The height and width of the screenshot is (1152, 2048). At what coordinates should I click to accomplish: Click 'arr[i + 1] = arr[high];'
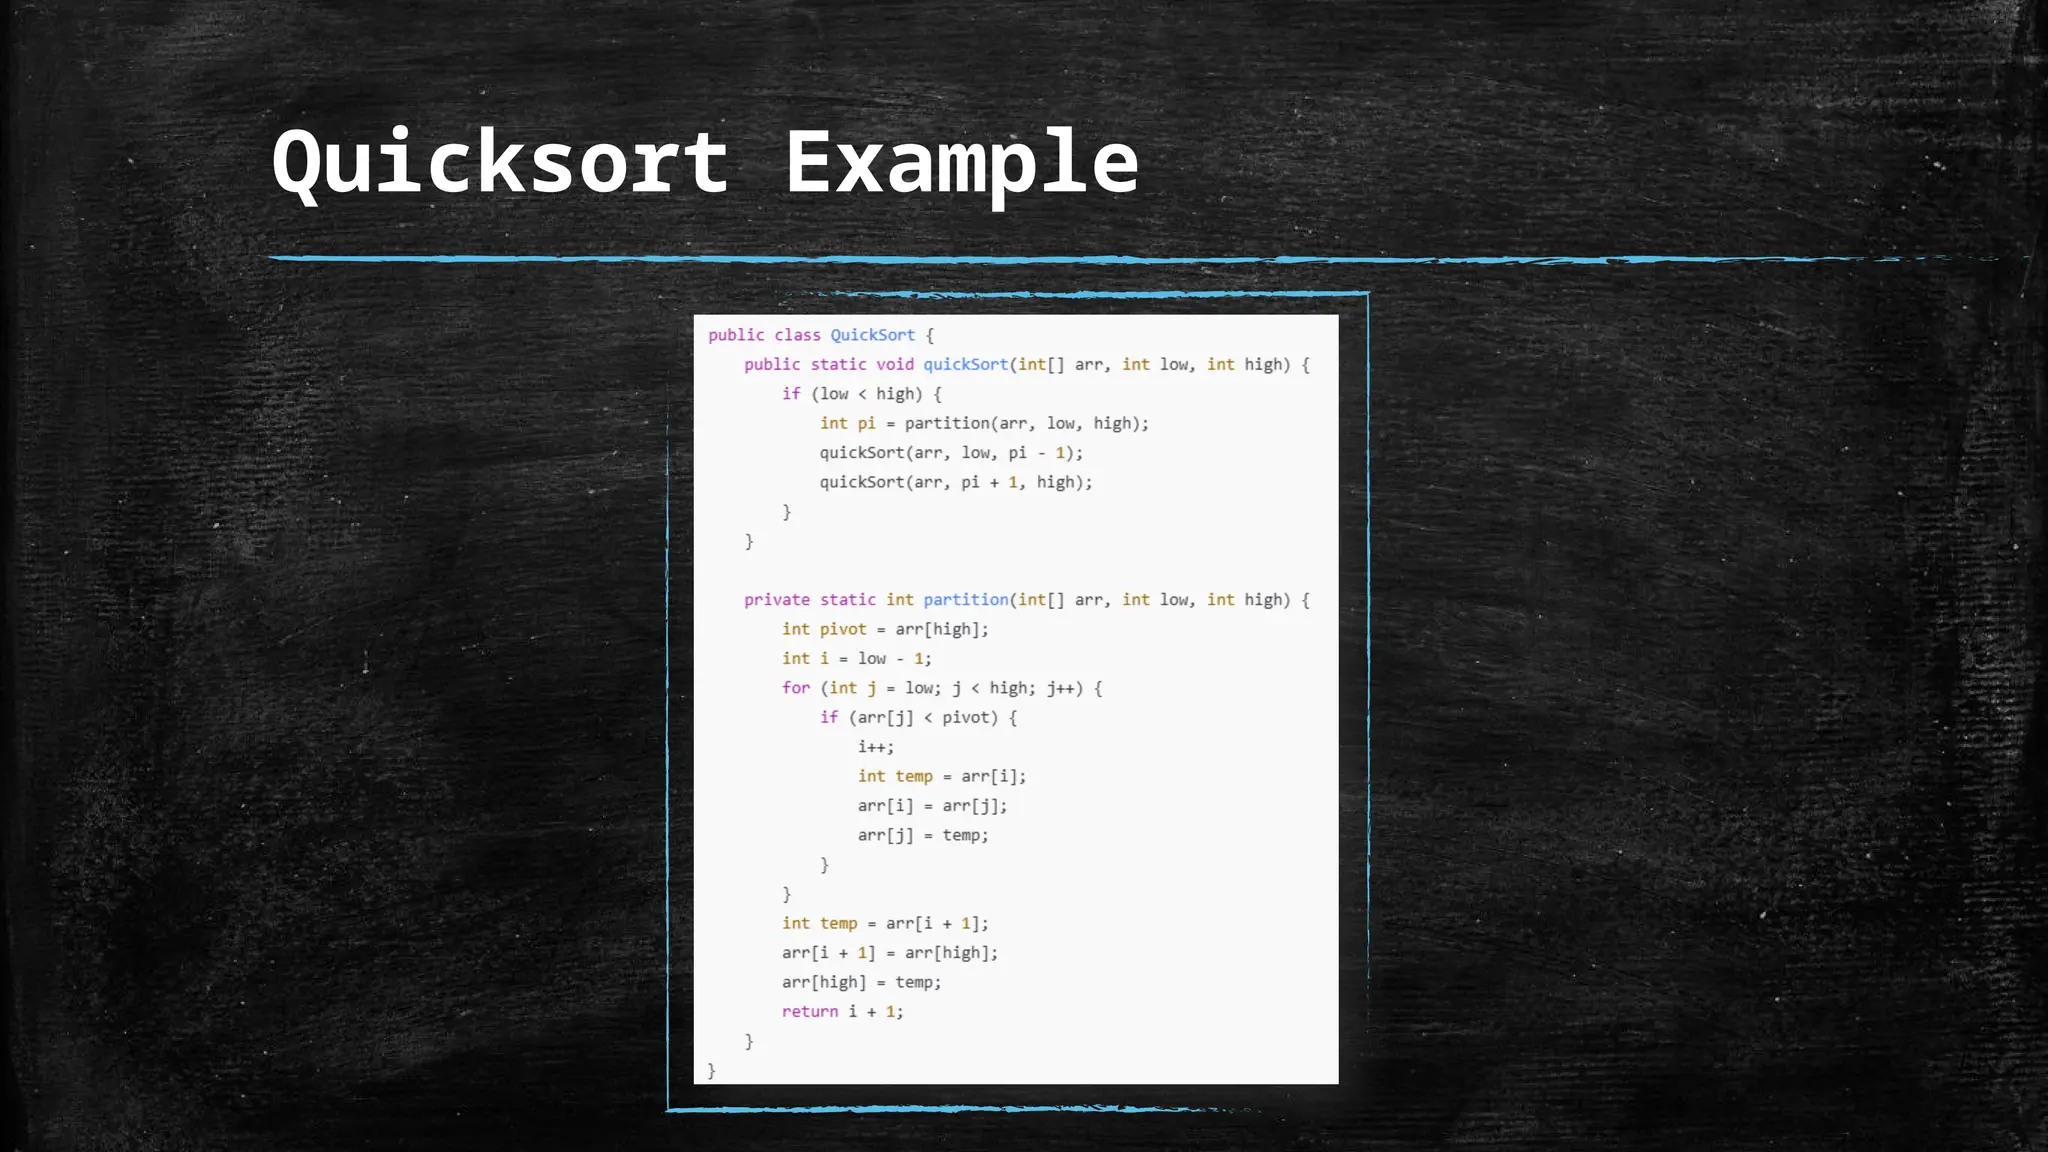point(890,953)
